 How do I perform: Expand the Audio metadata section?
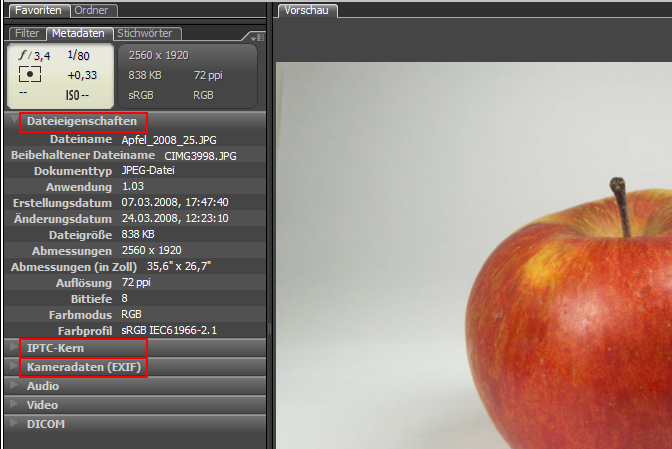[14, 386]
